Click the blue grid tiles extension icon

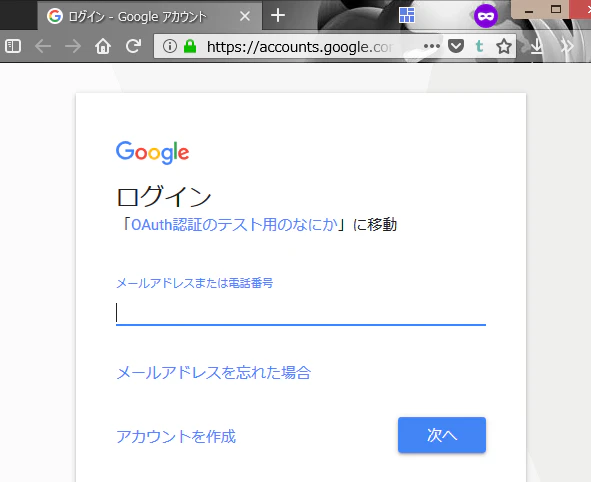(407, 15)
